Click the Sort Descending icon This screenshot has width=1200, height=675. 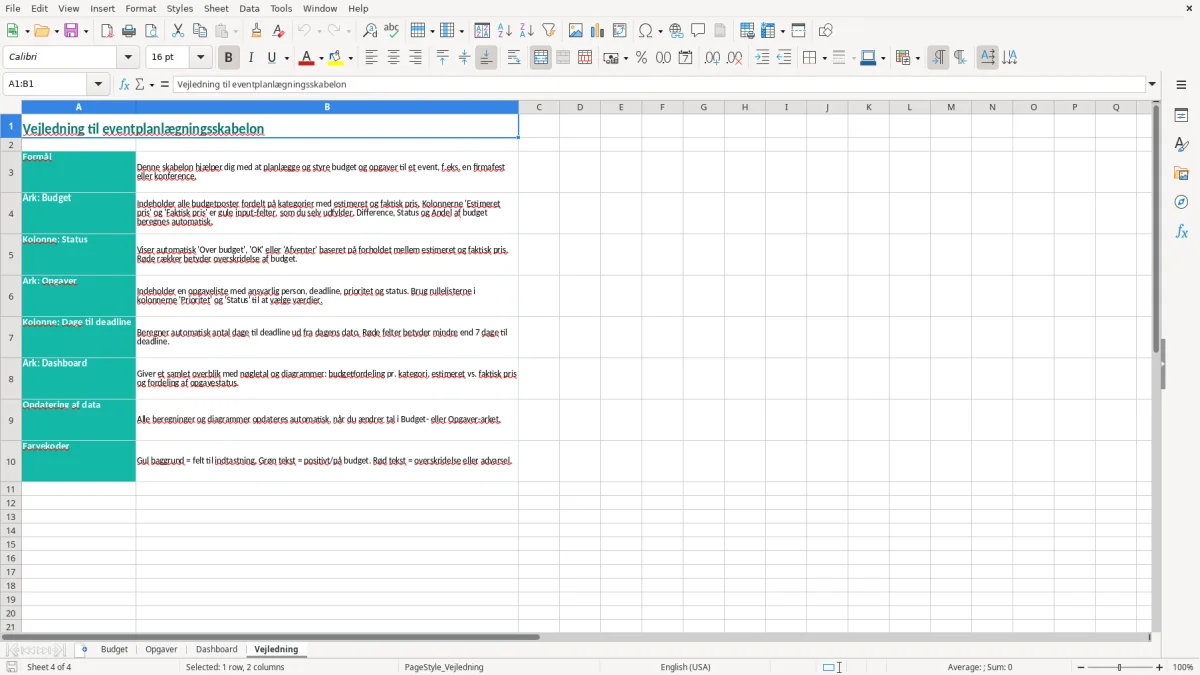pos(527,31)
